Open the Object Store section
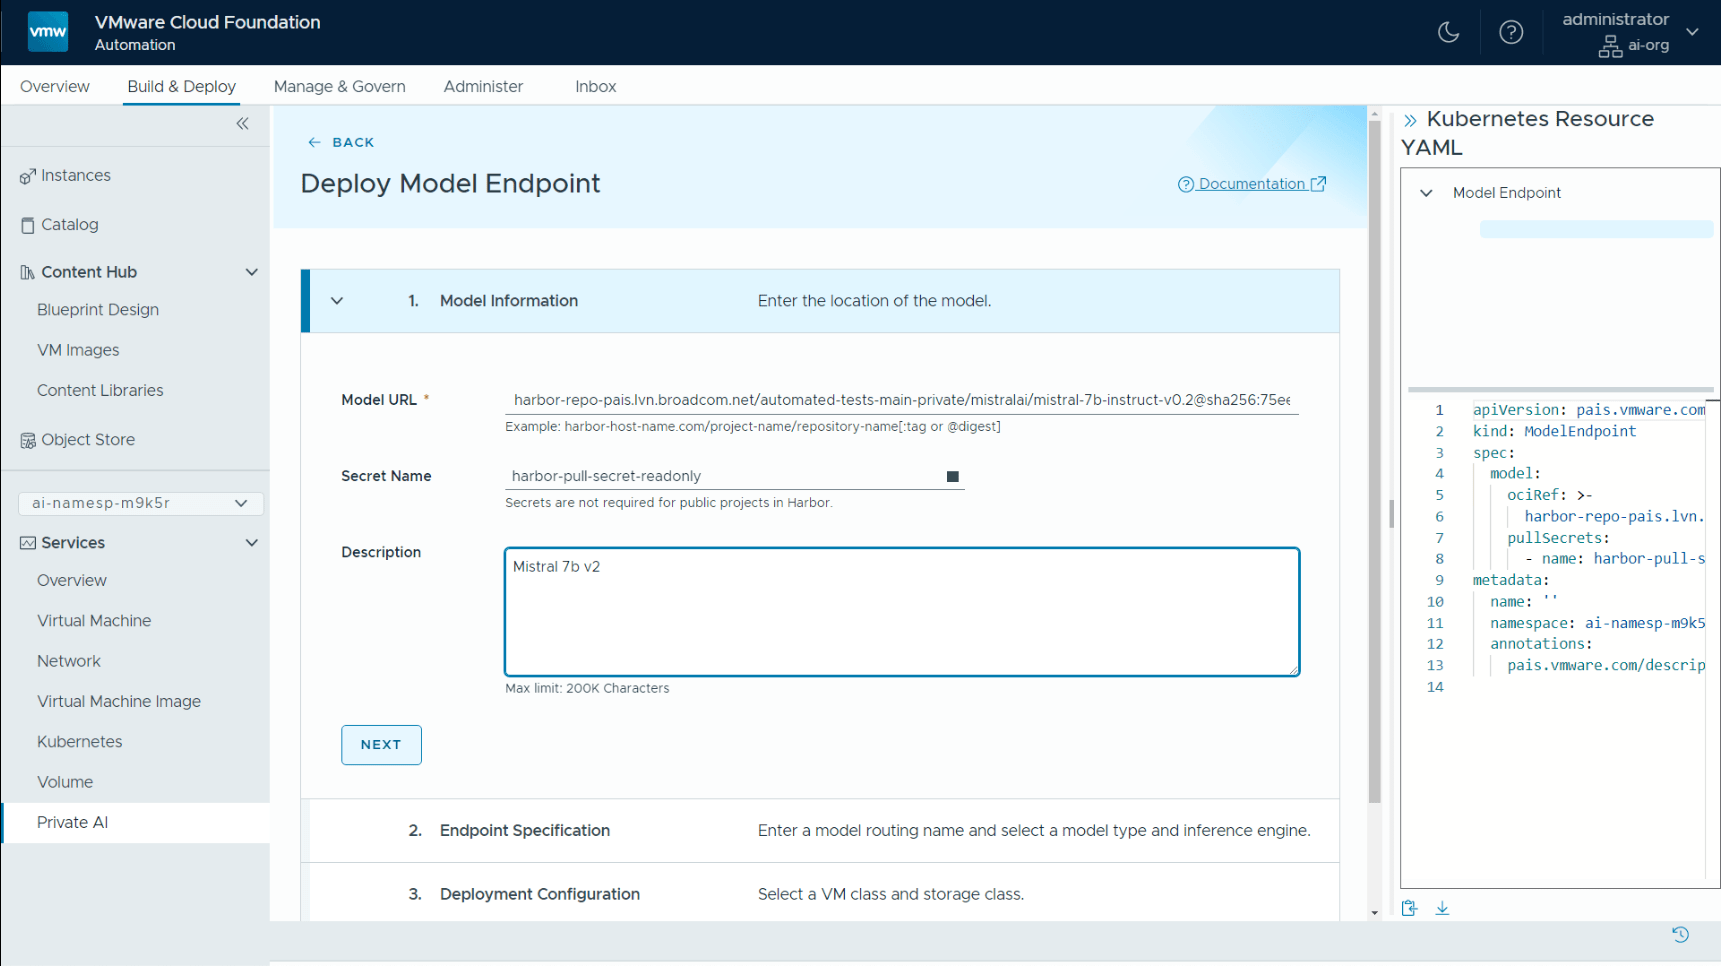1721x966 pixels. (88, 439)
